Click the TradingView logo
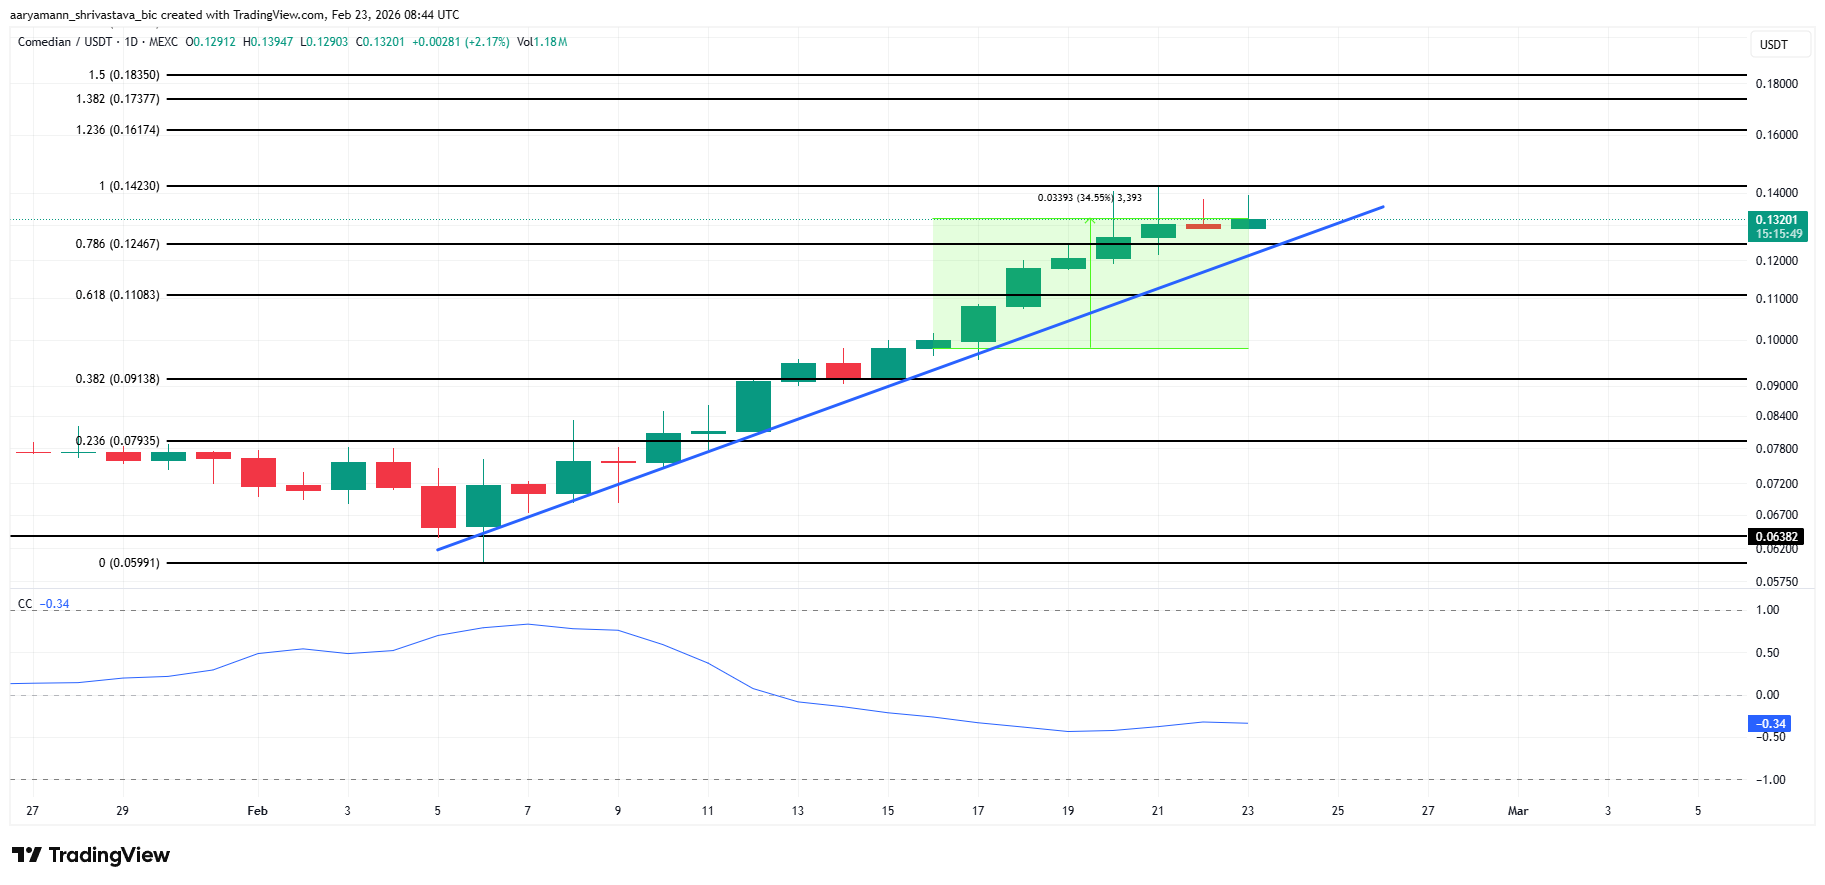This screenshot has width=1825, height=885. 91,855
